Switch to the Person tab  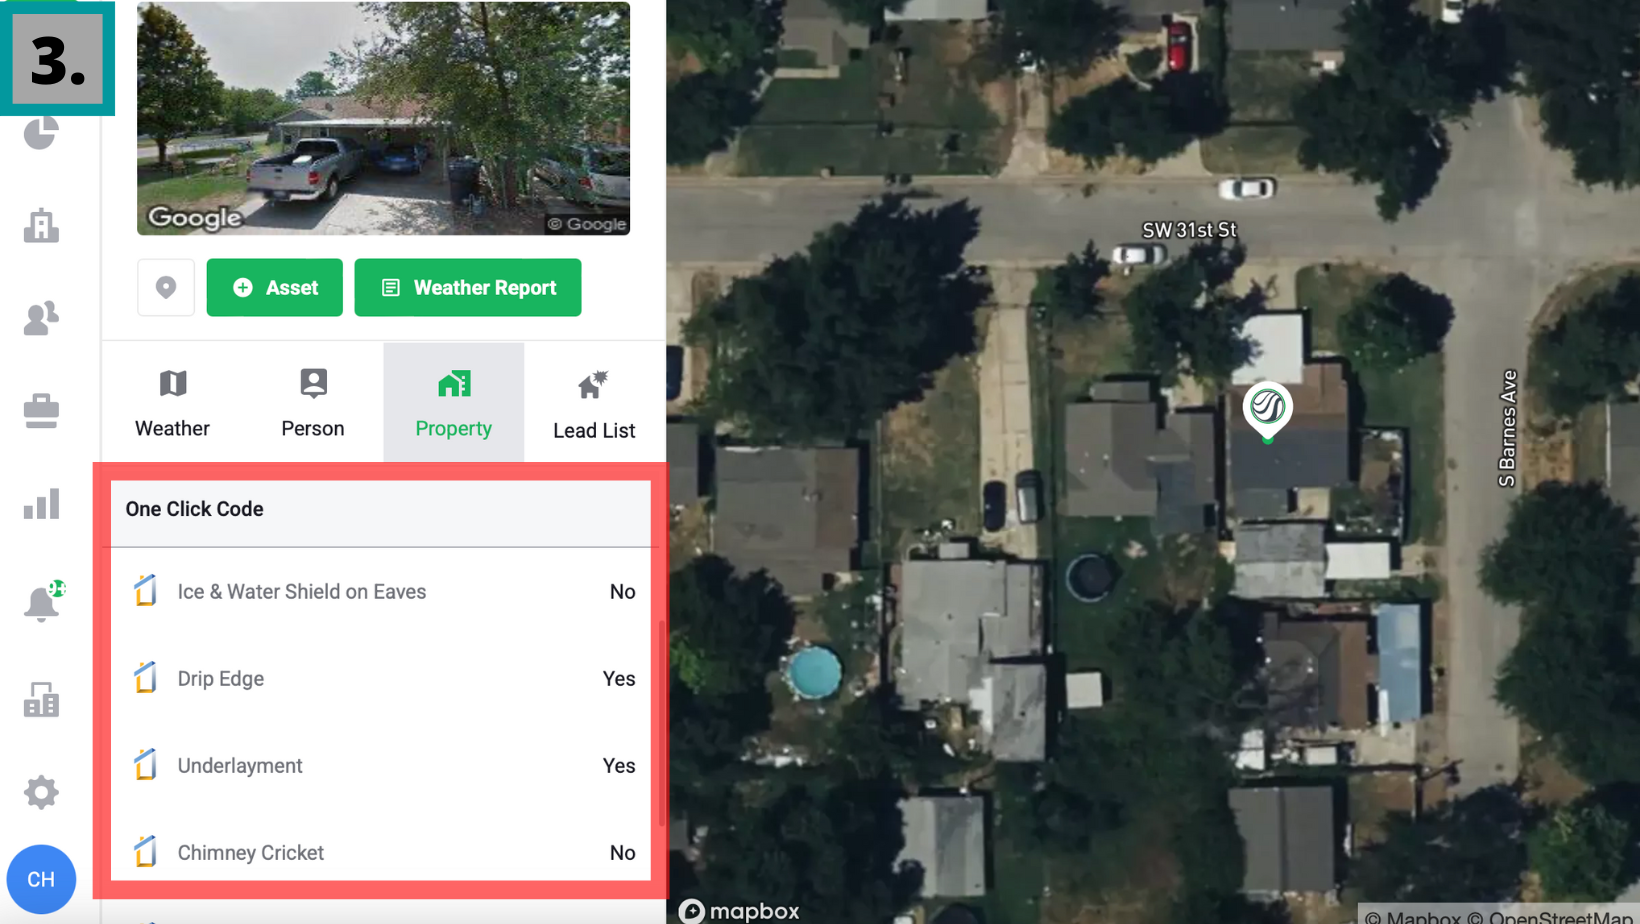(313, 403)
